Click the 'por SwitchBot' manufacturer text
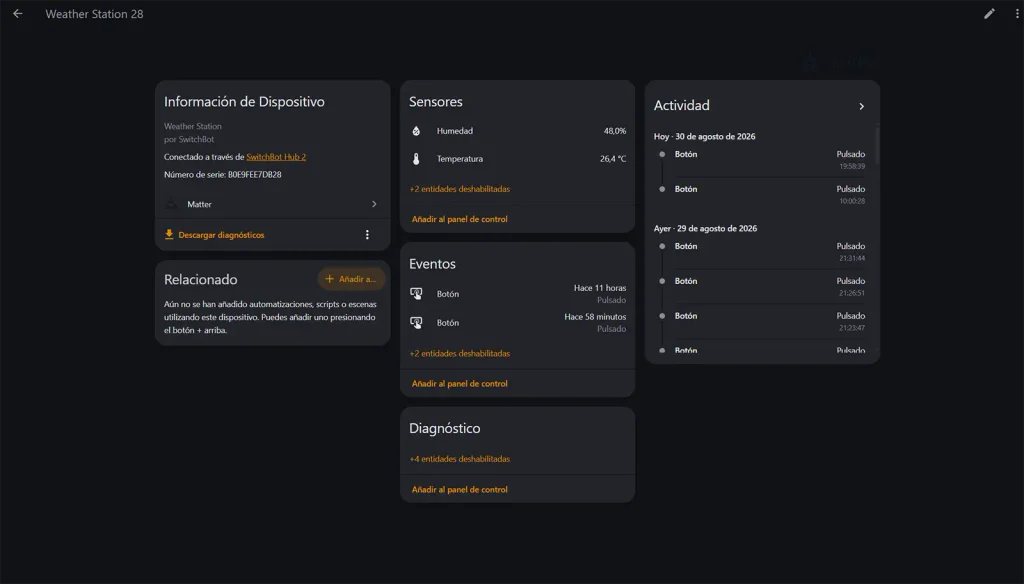The image size is (1024, 584). pyautogui.click(x=189, y=139)
